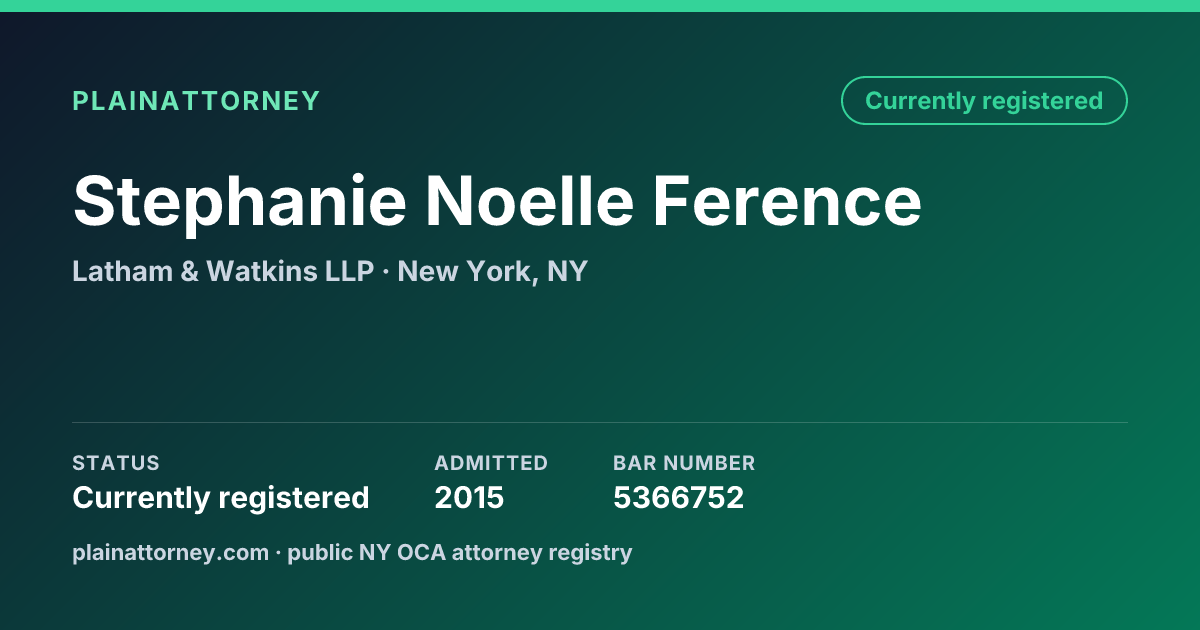The image size is (1200, 630).
Task: Select bar number 5366752
Action: 678,497
